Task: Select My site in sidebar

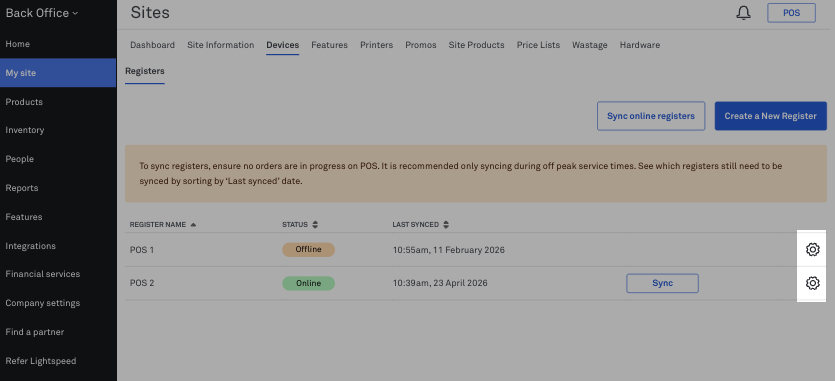Action: coord(58,73)
